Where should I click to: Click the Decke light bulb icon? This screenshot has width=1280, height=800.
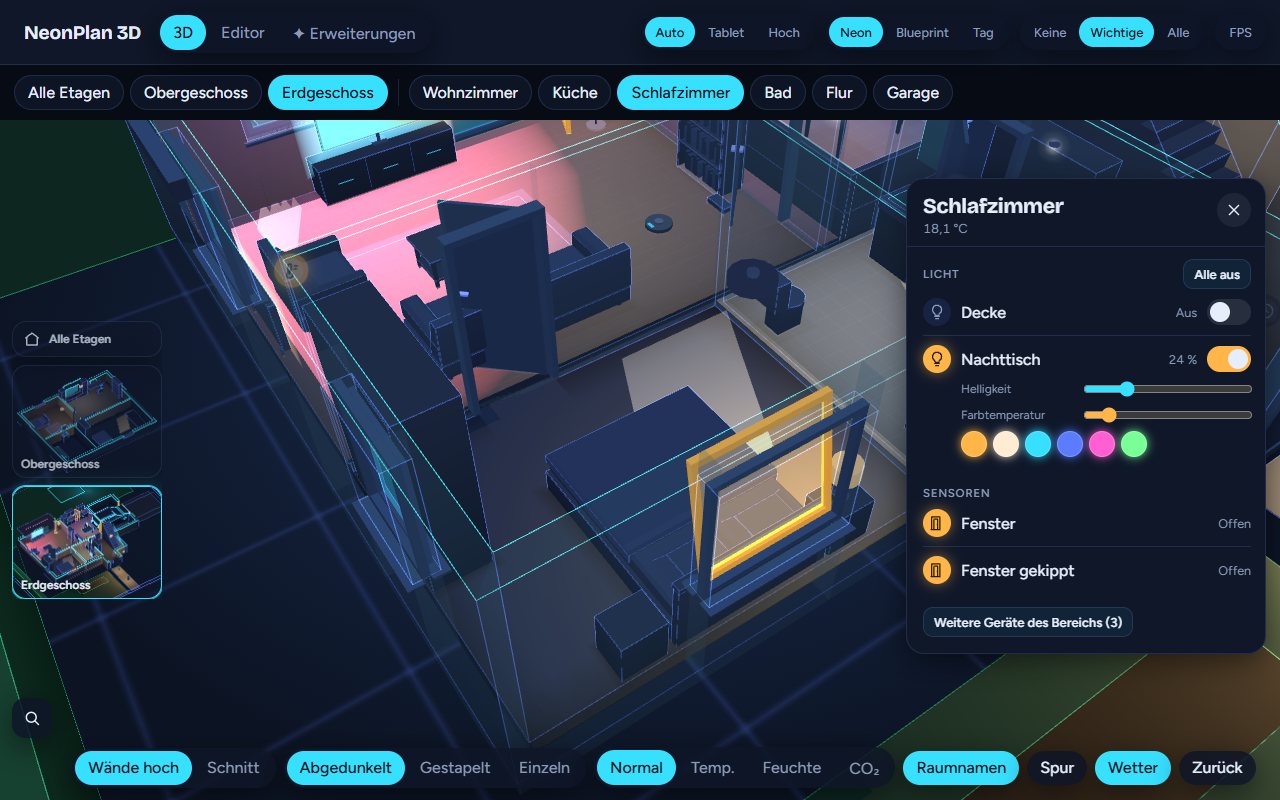(x=937, y=312)
